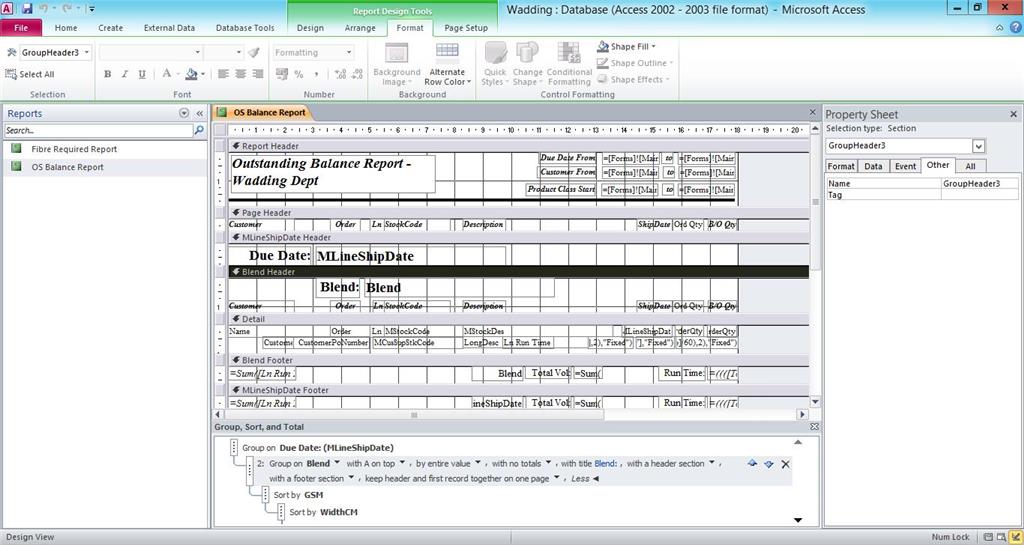Viewport: 1024px width, 545px height.
Task: Click Increase Decimals icon
Action: pos(340,74)
